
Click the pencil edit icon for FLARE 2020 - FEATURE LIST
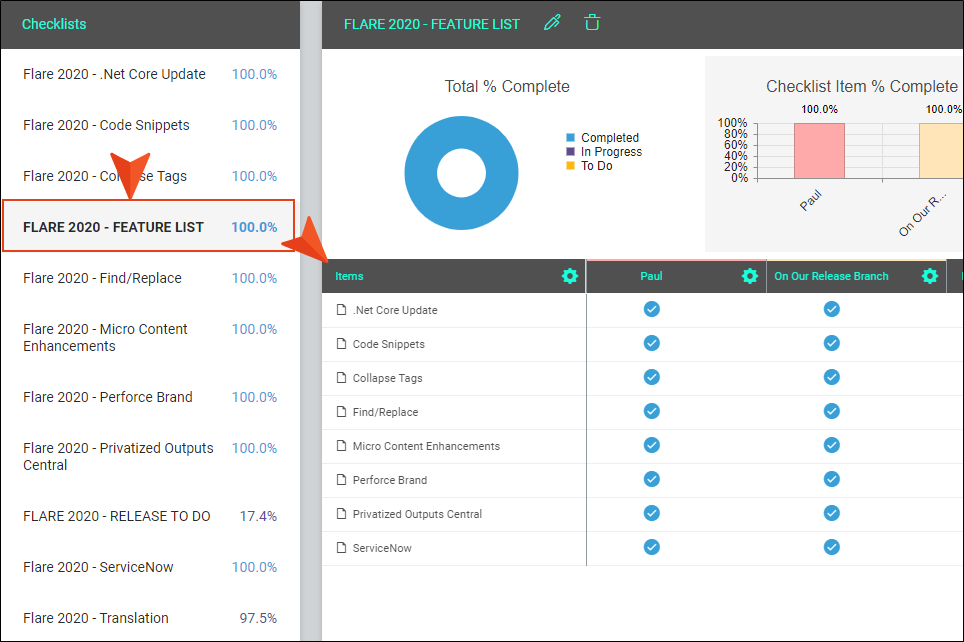(x=552, y=23)
